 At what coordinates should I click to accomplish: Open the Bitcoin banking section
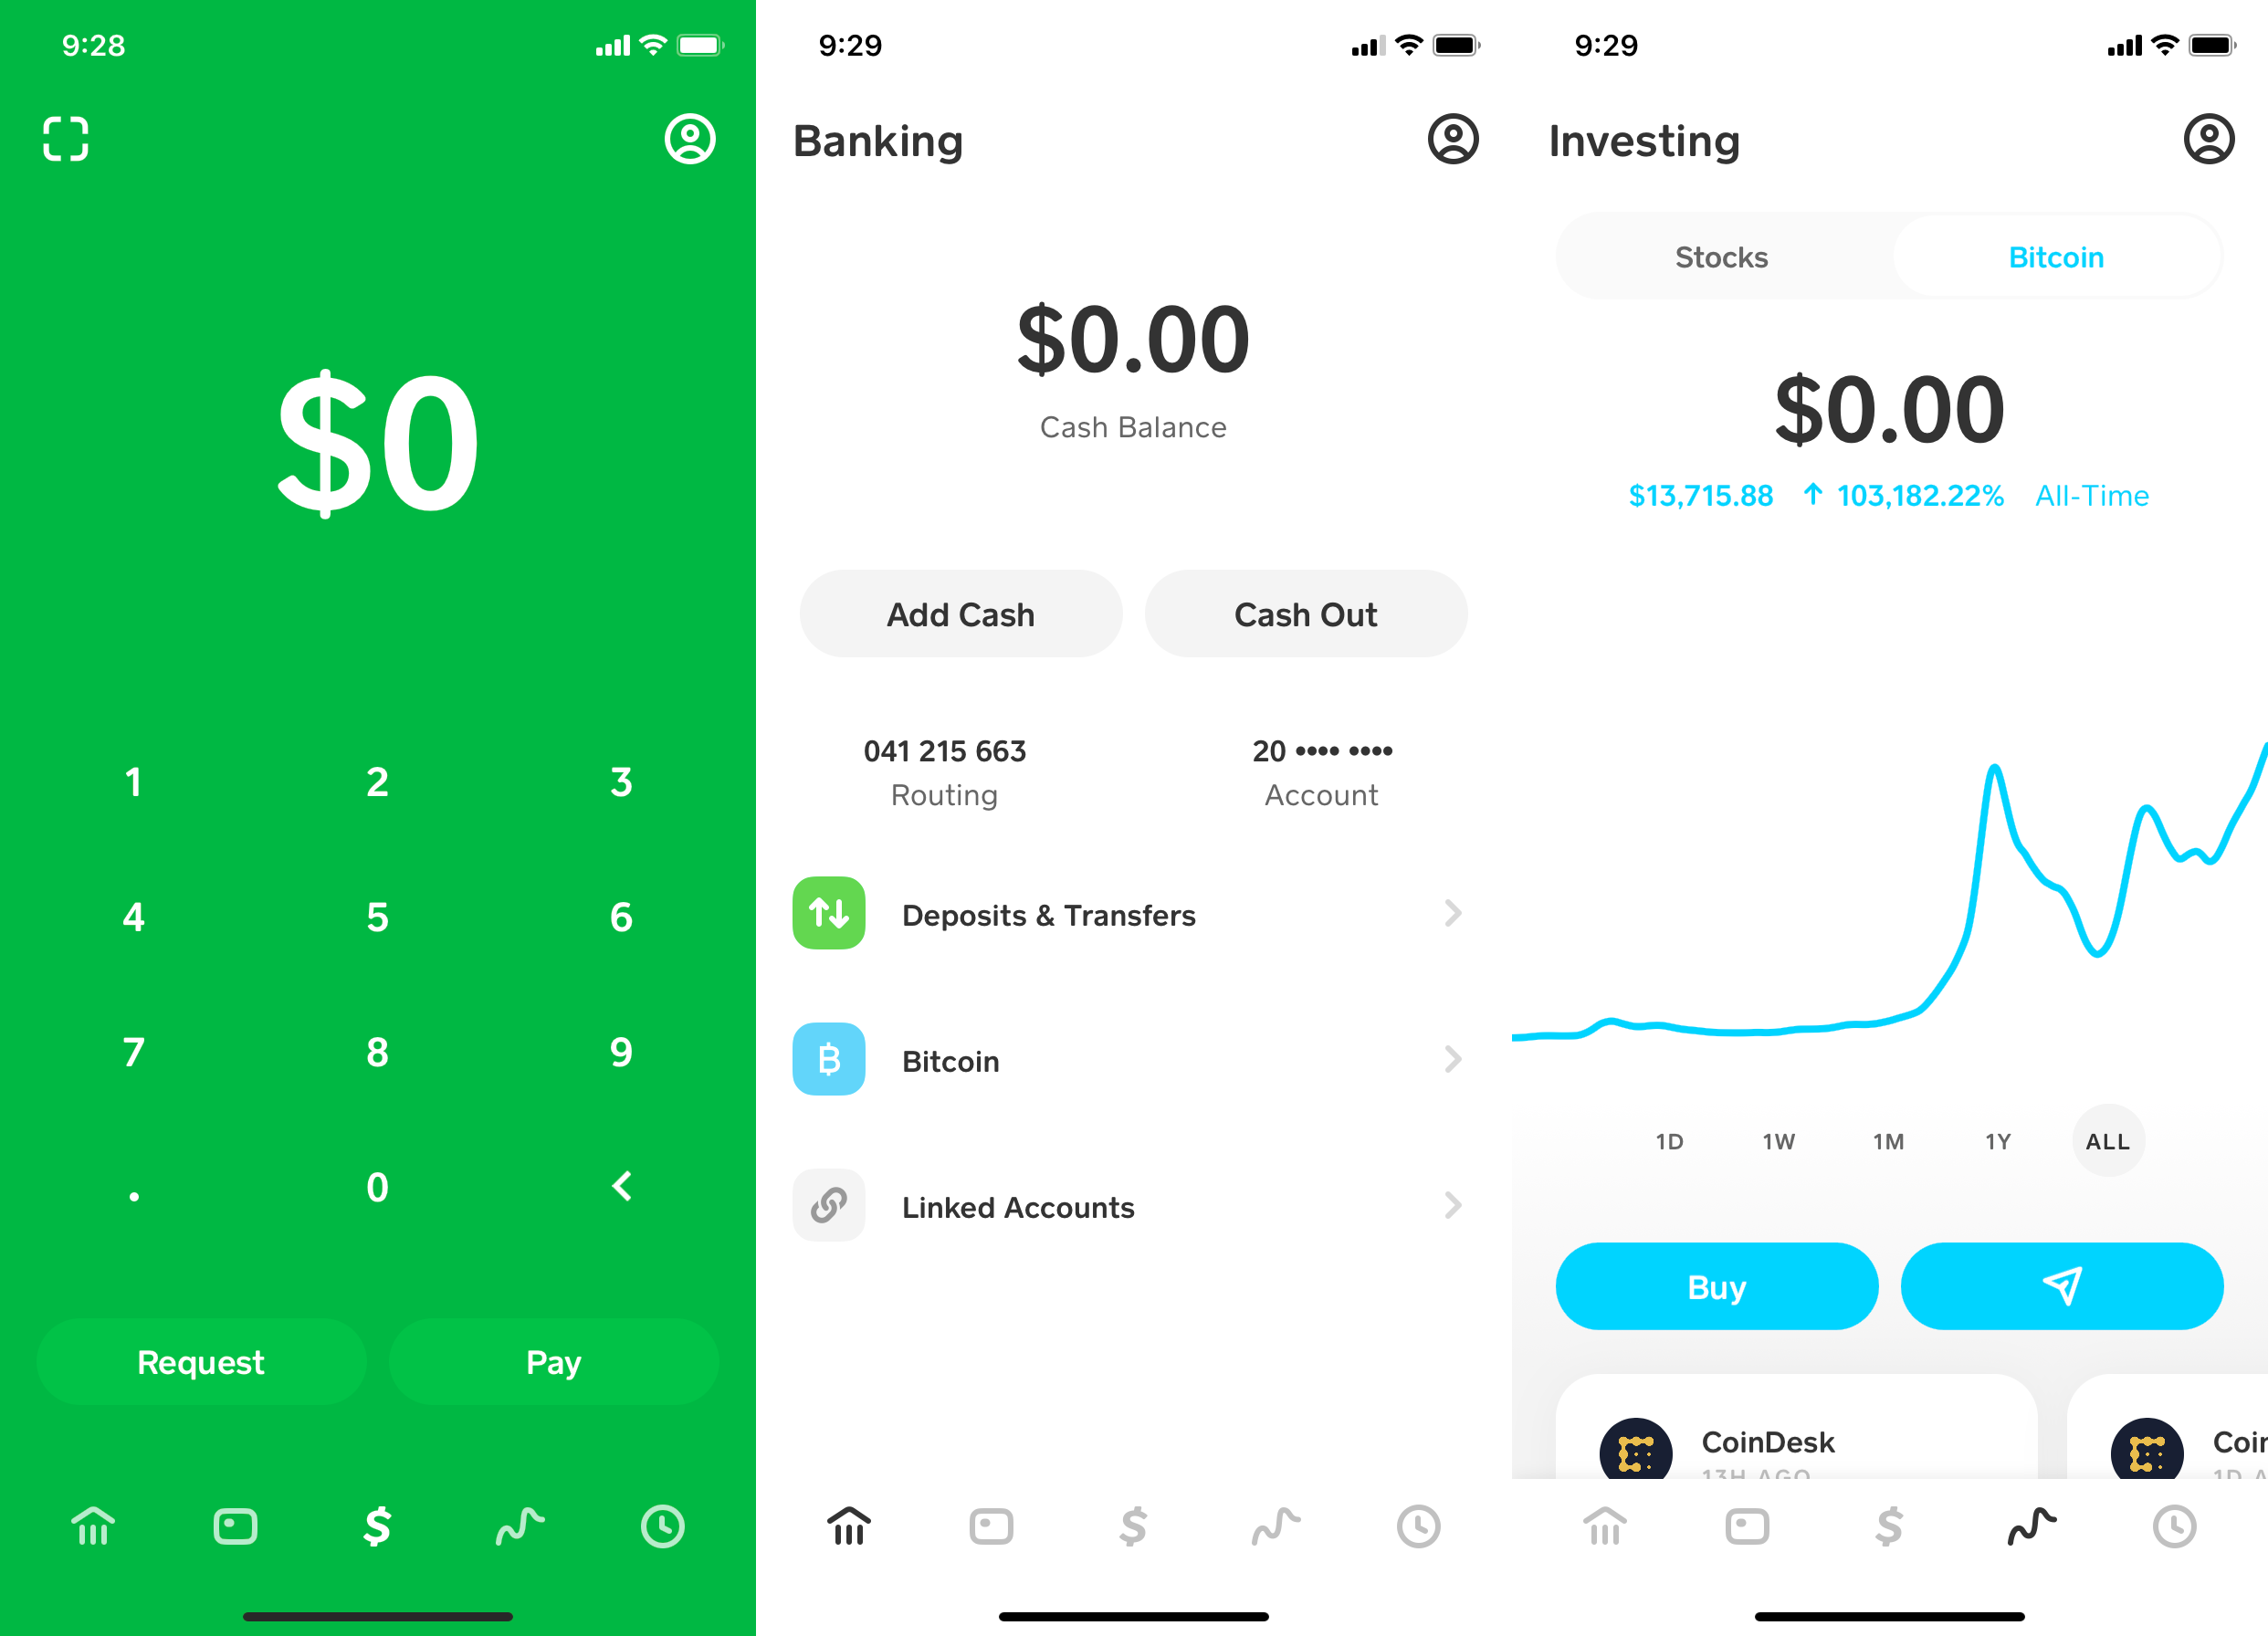1134,1058
